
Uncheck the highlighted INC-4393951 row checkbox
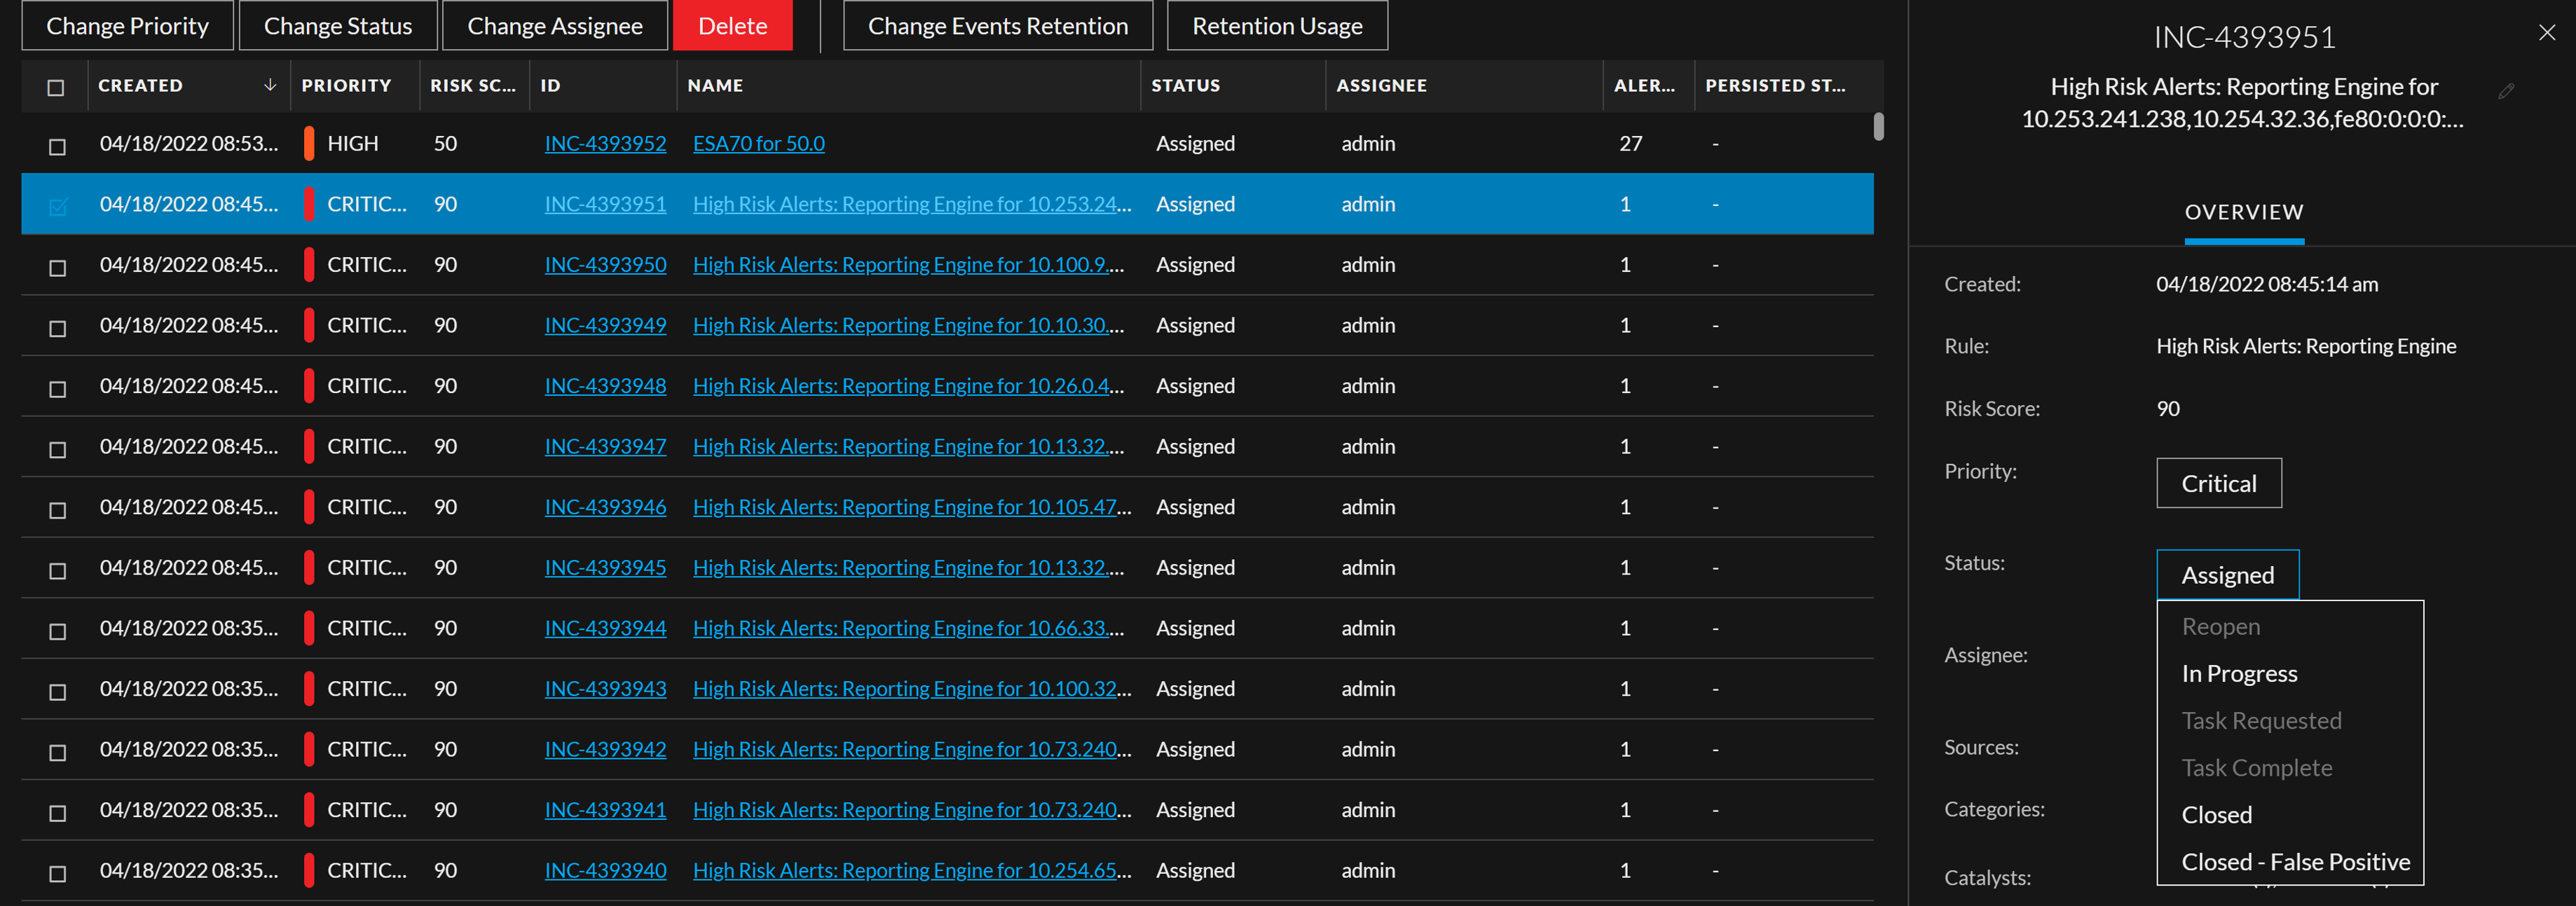pos(57,205)
